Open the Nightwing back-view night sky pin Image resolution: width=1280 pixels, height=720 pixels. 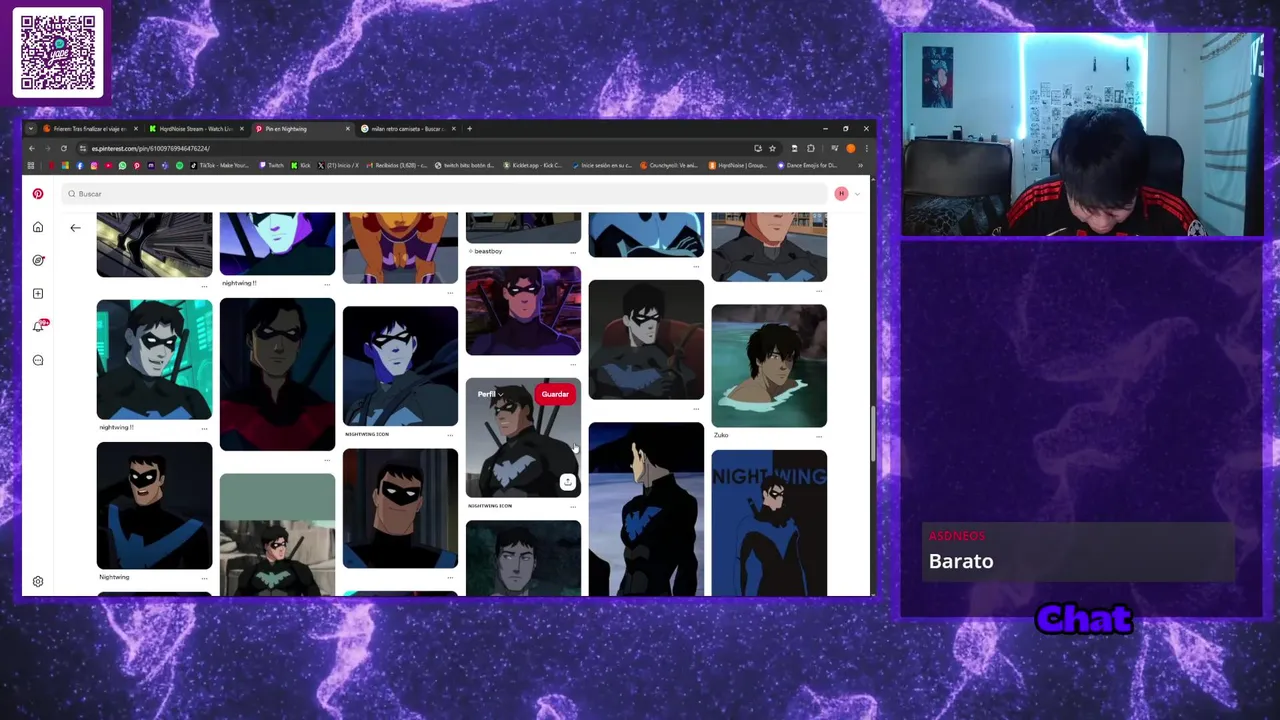(646, 509)
